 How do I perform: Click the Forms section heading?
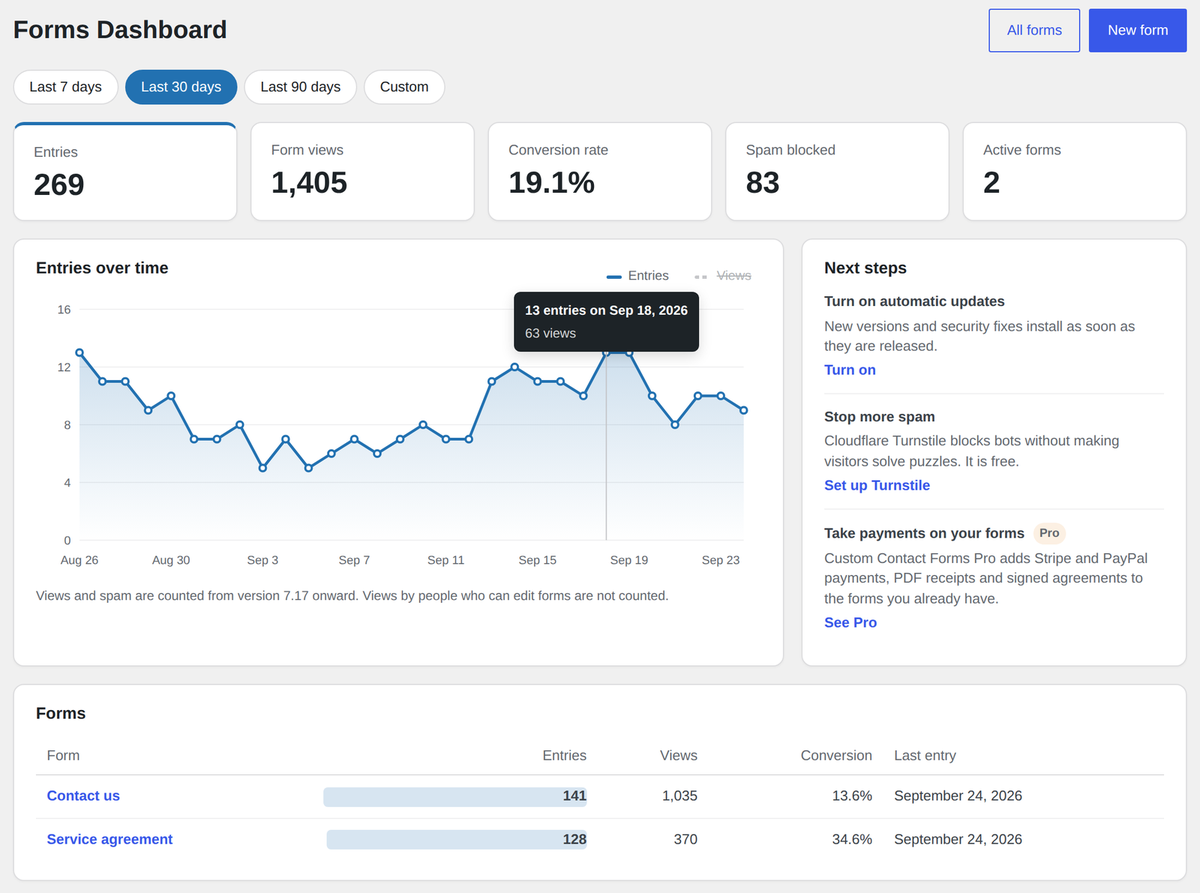click(61, 713)
